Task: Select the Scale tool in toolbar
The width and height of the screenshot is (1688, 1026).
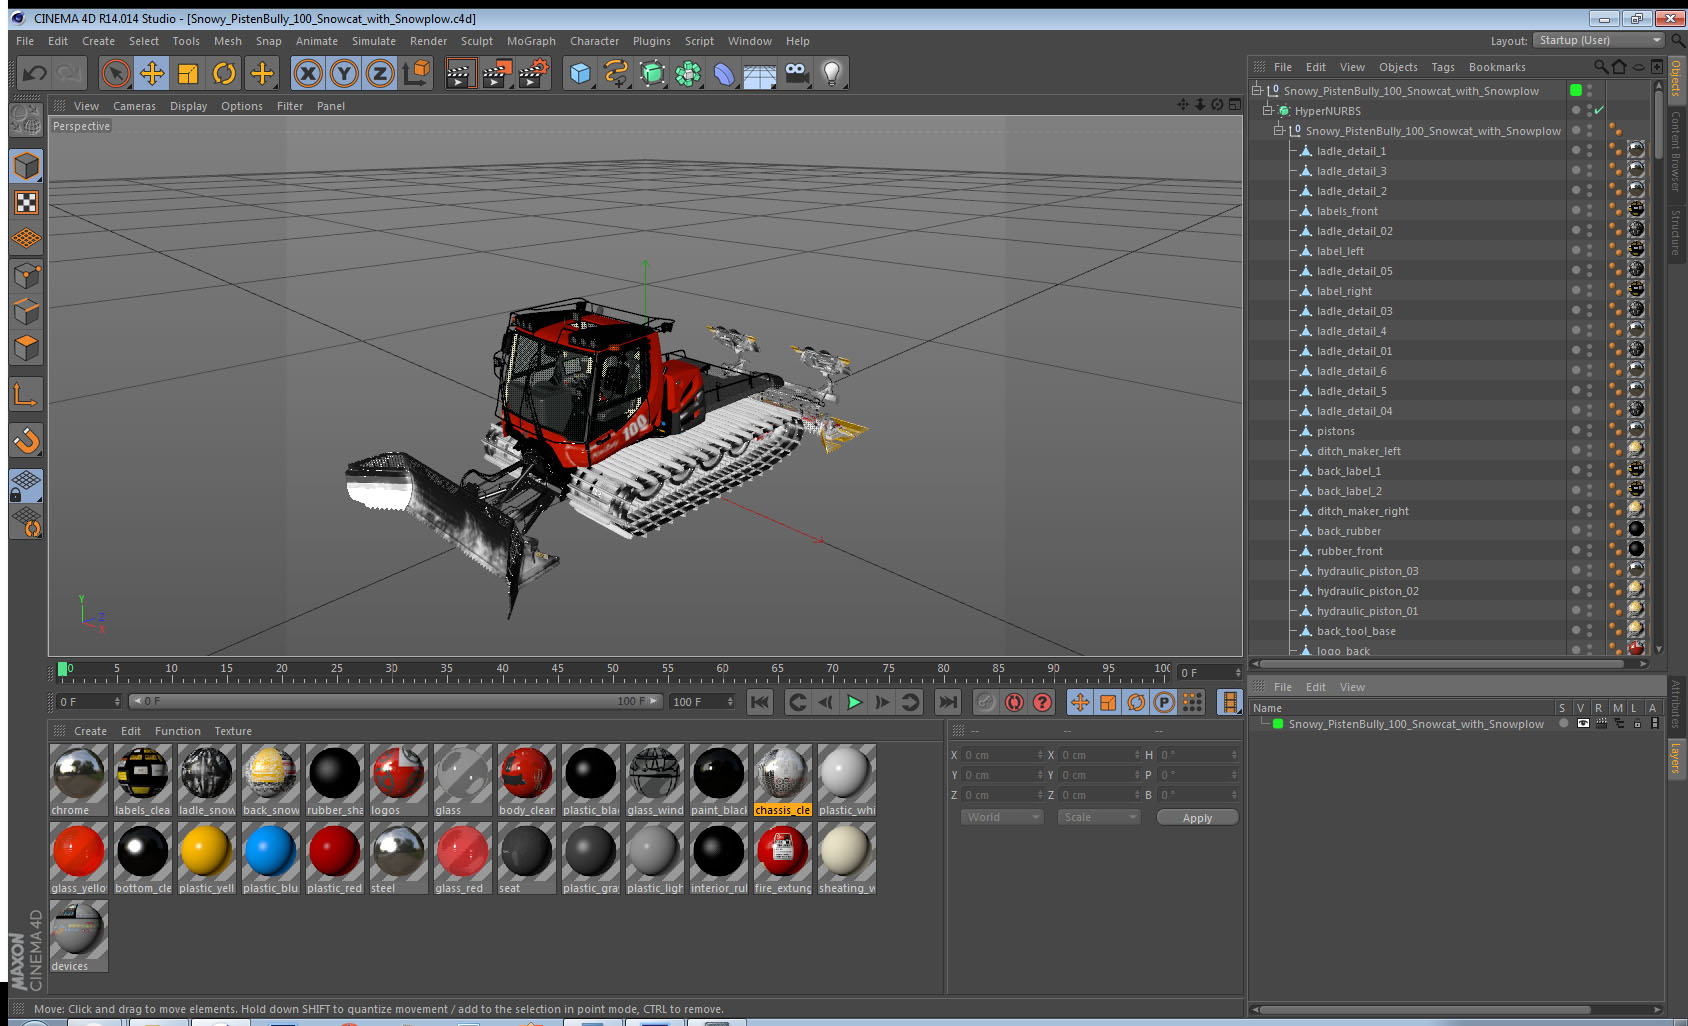Action: [188, 73]
